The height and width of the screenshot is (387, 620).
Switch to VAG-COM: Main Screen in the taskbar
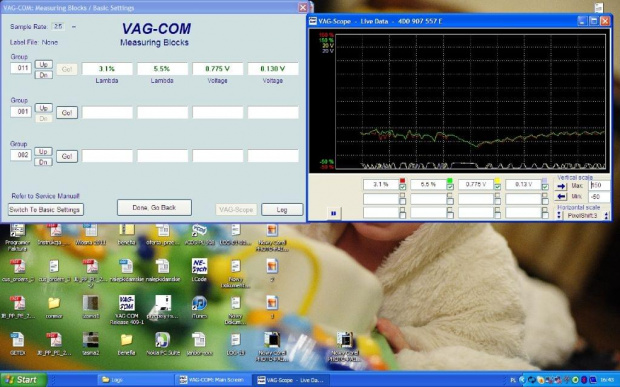212,380
